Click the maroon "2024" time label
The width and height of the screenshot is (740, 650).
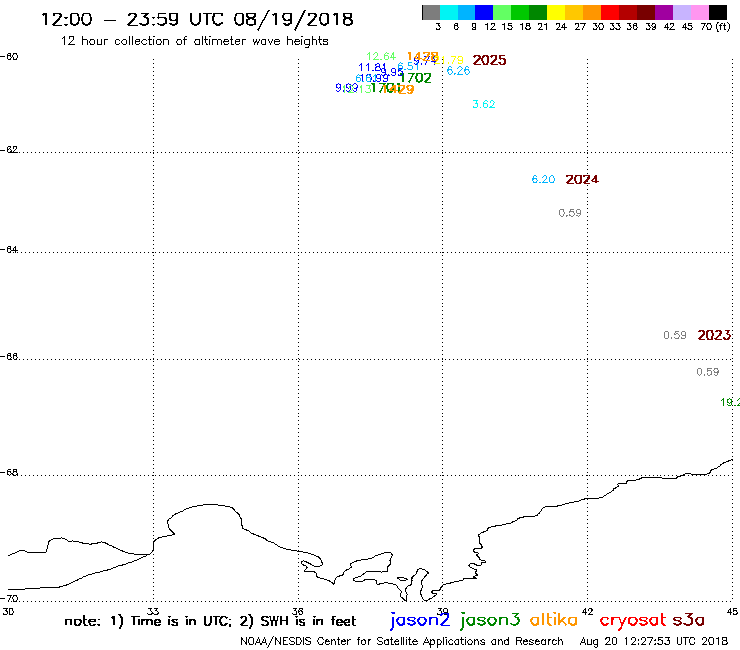point(582,179)
